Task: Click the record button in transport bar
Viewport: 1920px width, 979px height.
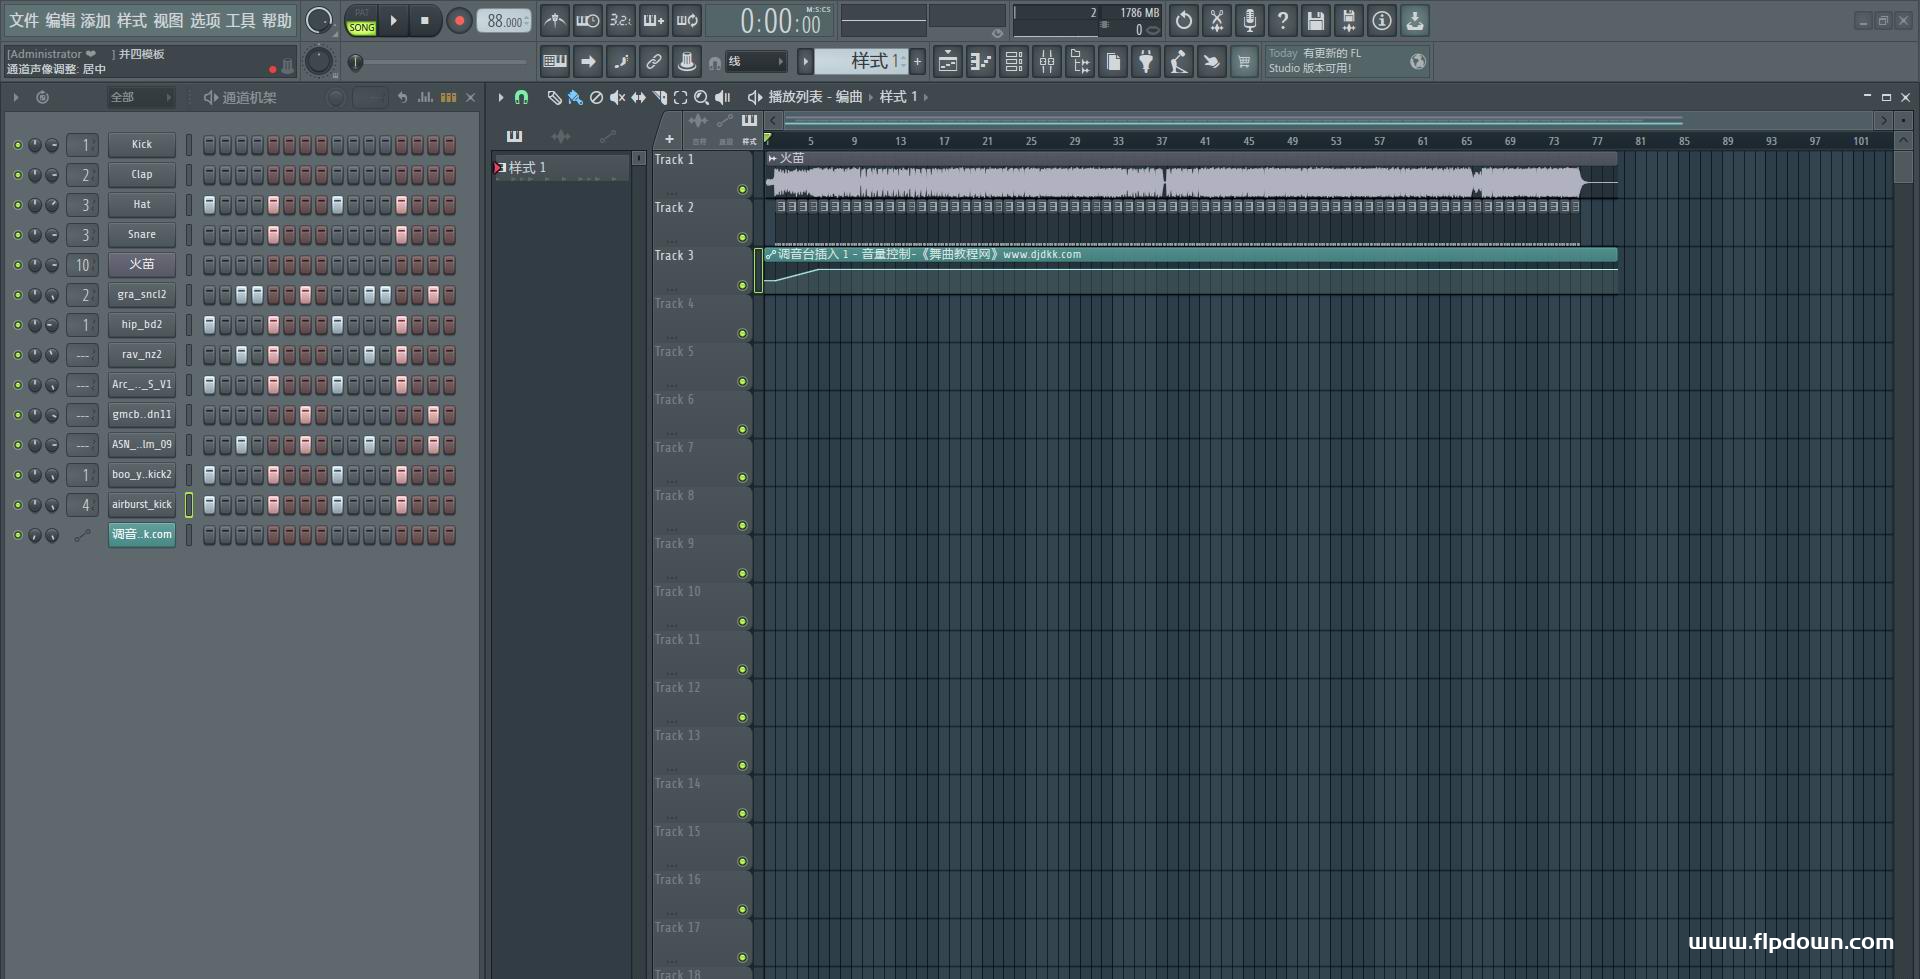Action: click(459, 21)
